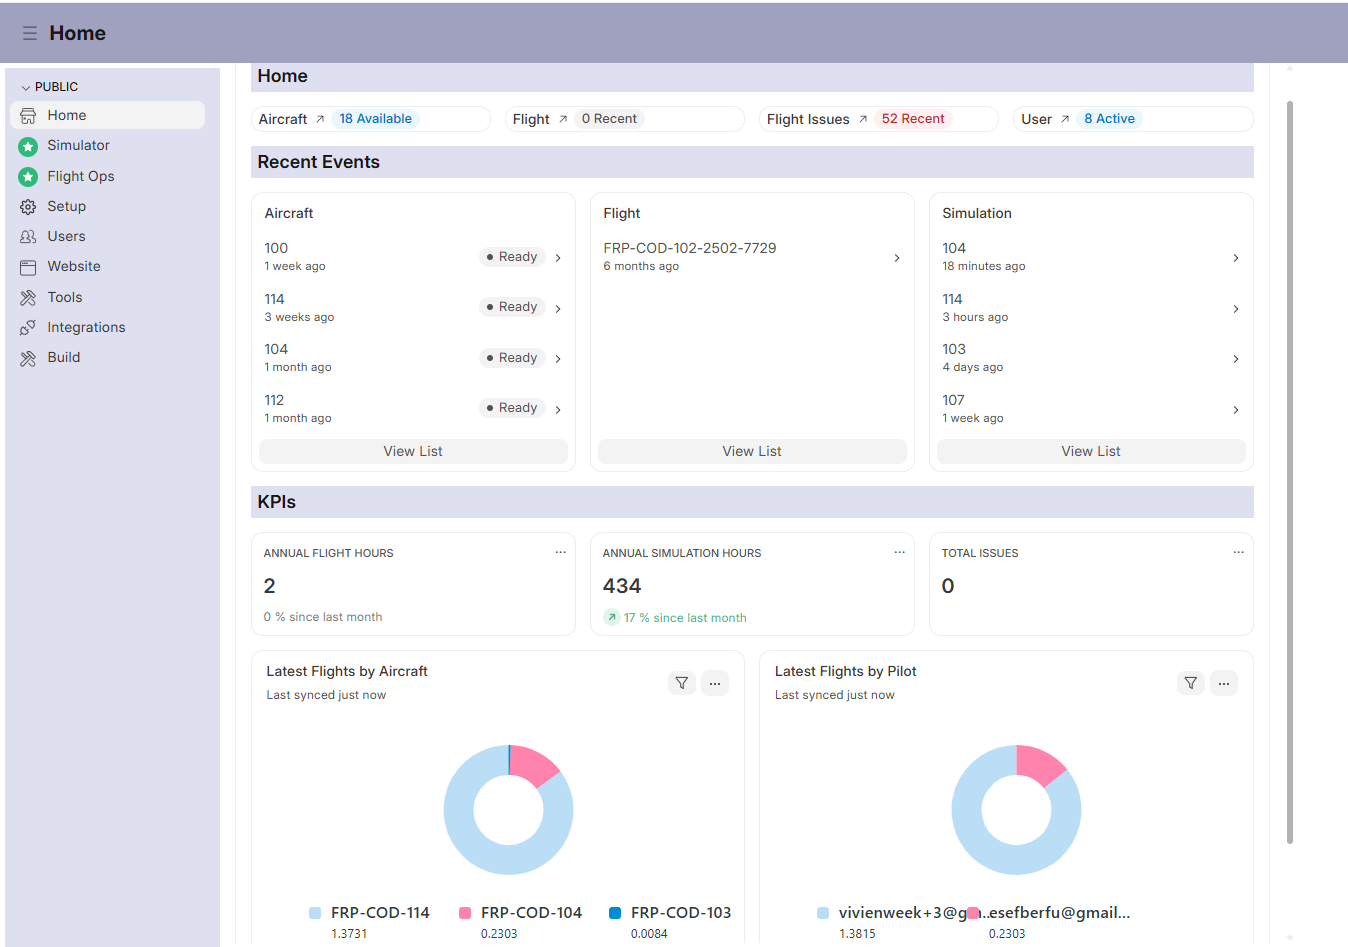Screen dimensions: 1348x947
Task: Toggle FRP-COD-104 pink legend swatch
Action: click(465, 913)
